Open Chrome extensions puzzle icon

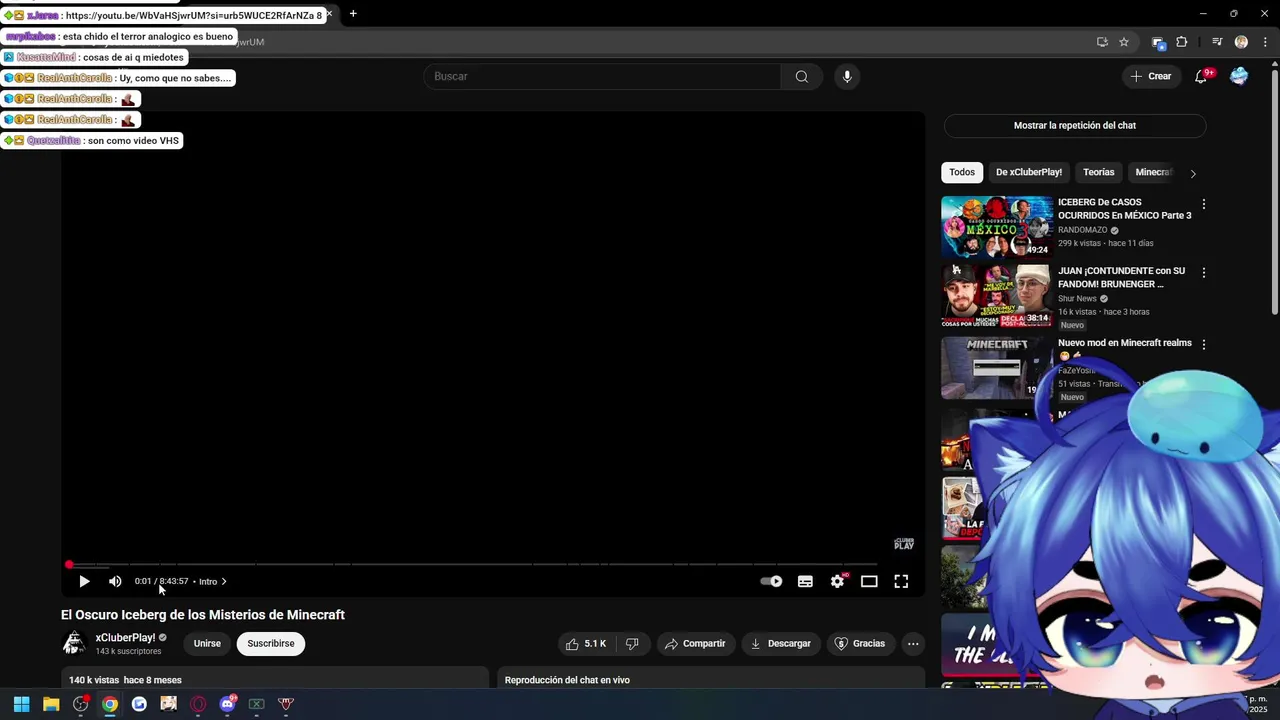tap(1182, 42)
